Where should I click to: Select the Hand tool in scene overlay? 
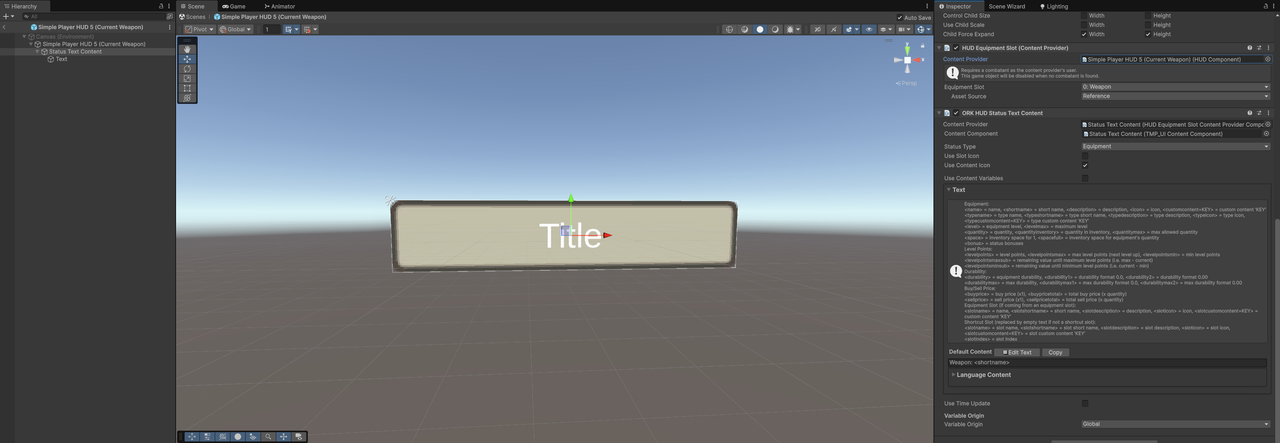187,49
